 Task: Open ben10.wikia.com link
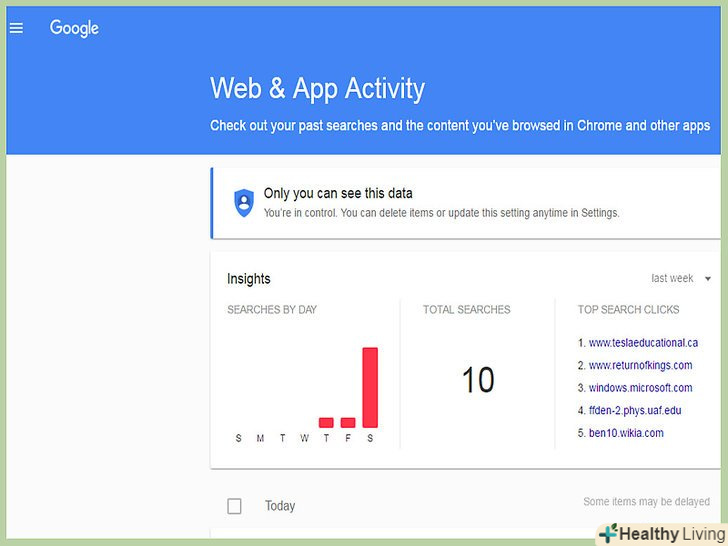pyautogui.click(x=626, y=433)
